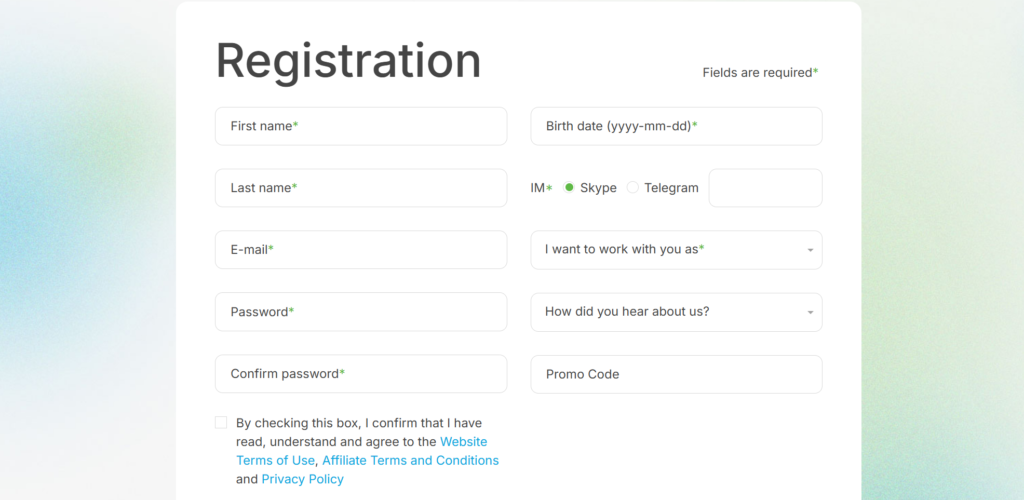Open the 'I want to work with you as' dropdown
This screenshot has width=1024, height=500.
pos(676,249)
